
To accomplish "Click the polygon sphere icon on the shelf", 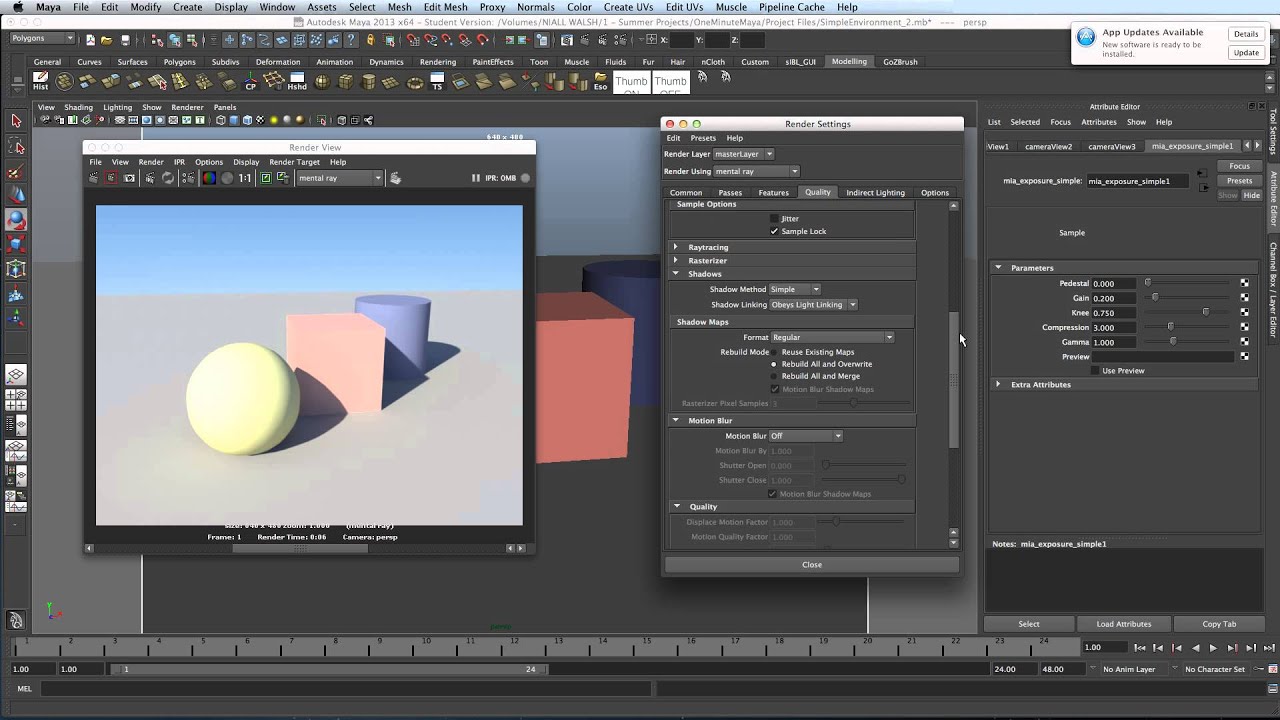I will [322, 81].
